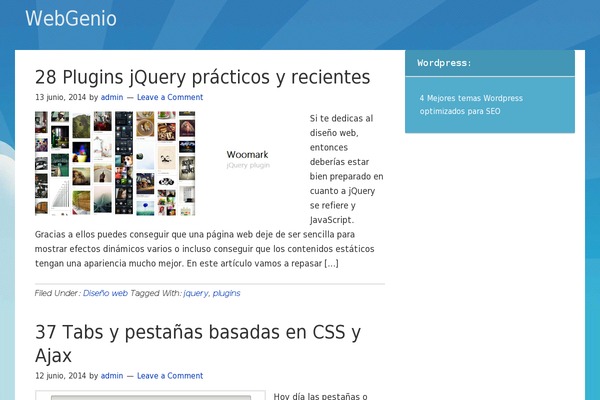The width and height of the screenshot is (600, 400).
Task: Click the "Hoy día las pestañas" excerpt text
Action: [320, 396]
